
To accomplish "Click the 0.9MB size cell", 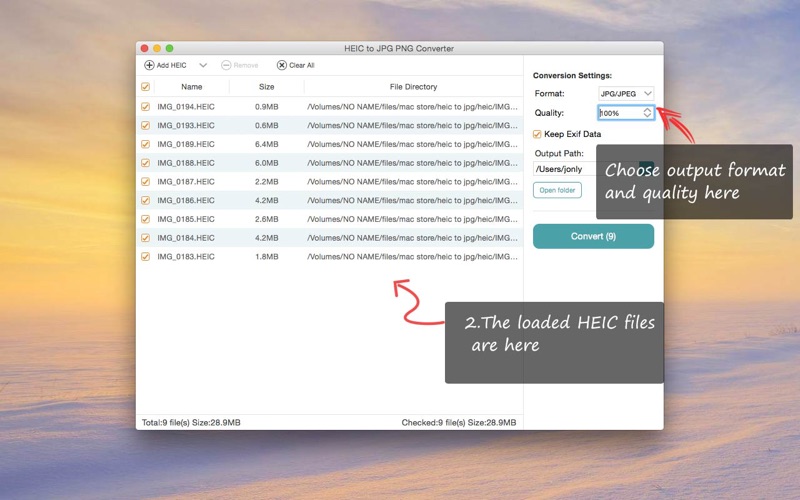I will point(267,107).
